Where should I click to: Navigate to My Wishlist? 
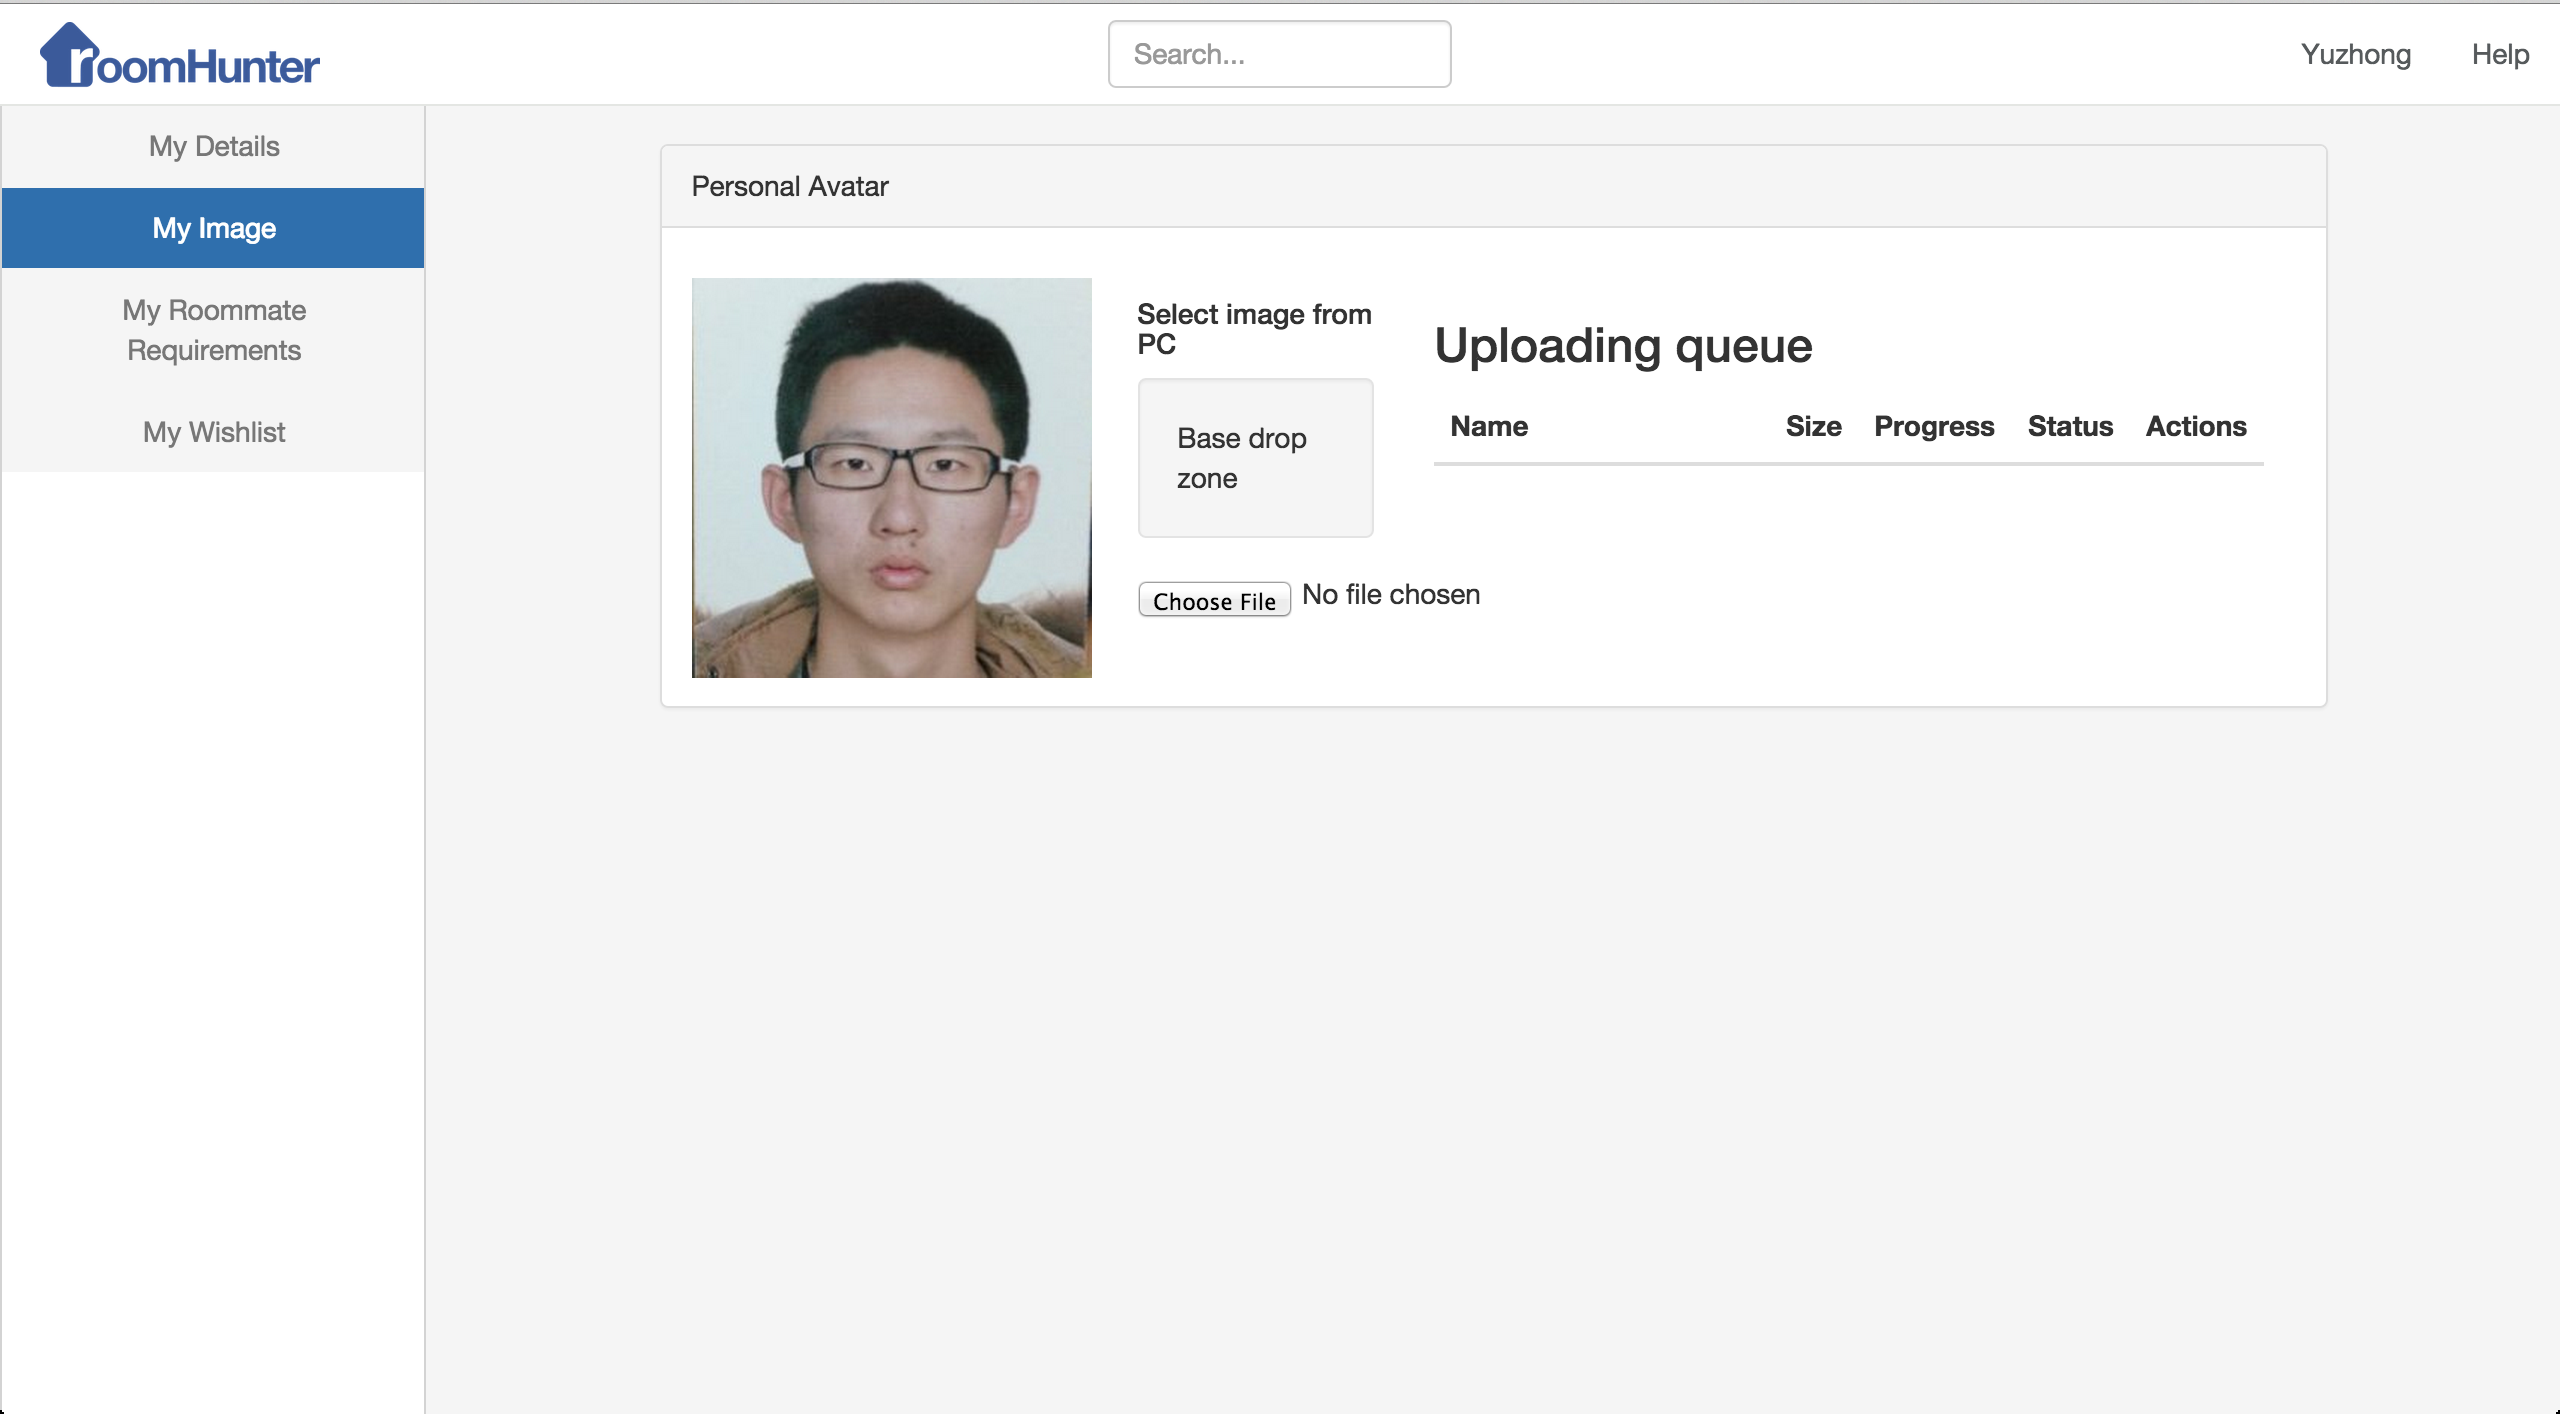213,432
